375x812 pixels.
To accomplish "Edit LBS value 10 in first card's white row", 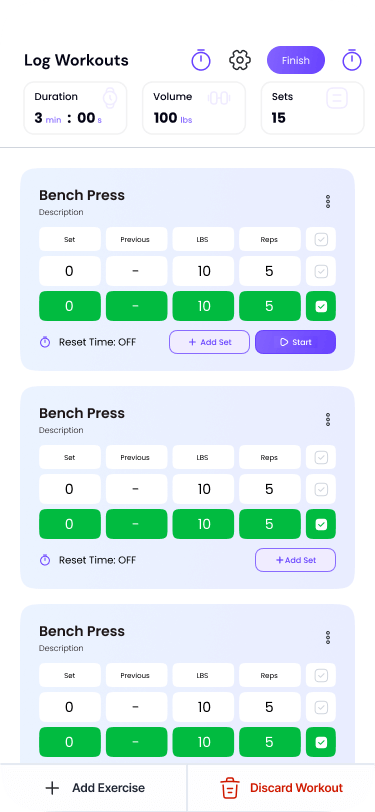I will click(x=204, y=271).
